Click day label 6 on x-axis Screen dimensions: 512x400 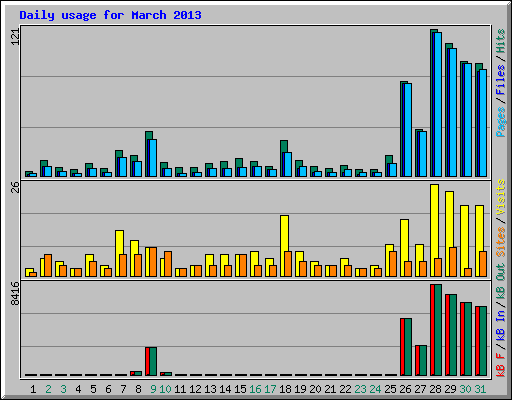pyautogui.click(x=108, y=389)
